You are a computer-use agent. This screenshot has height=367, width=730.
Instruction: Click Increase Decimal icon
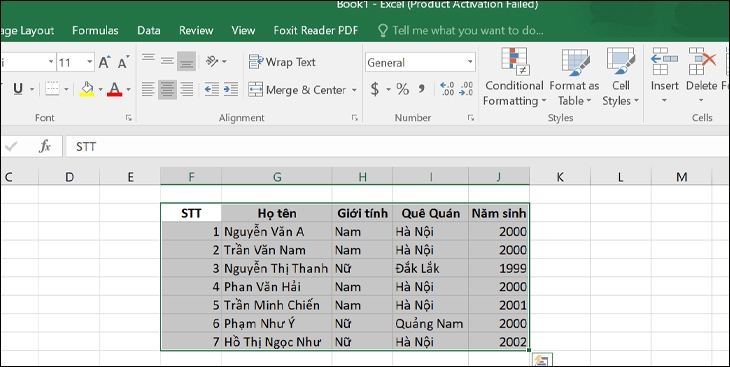[447, 88]
